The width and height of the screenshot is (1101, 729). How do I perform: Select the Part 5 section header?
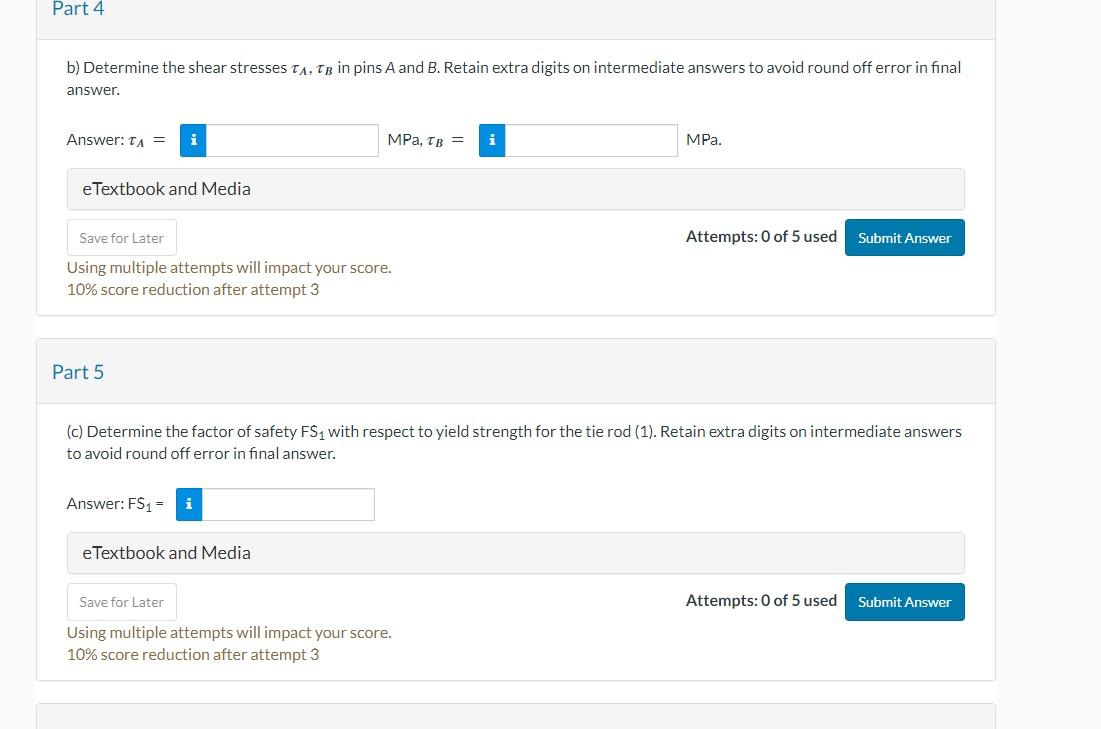pyautogui.click(x=78, y=371)
